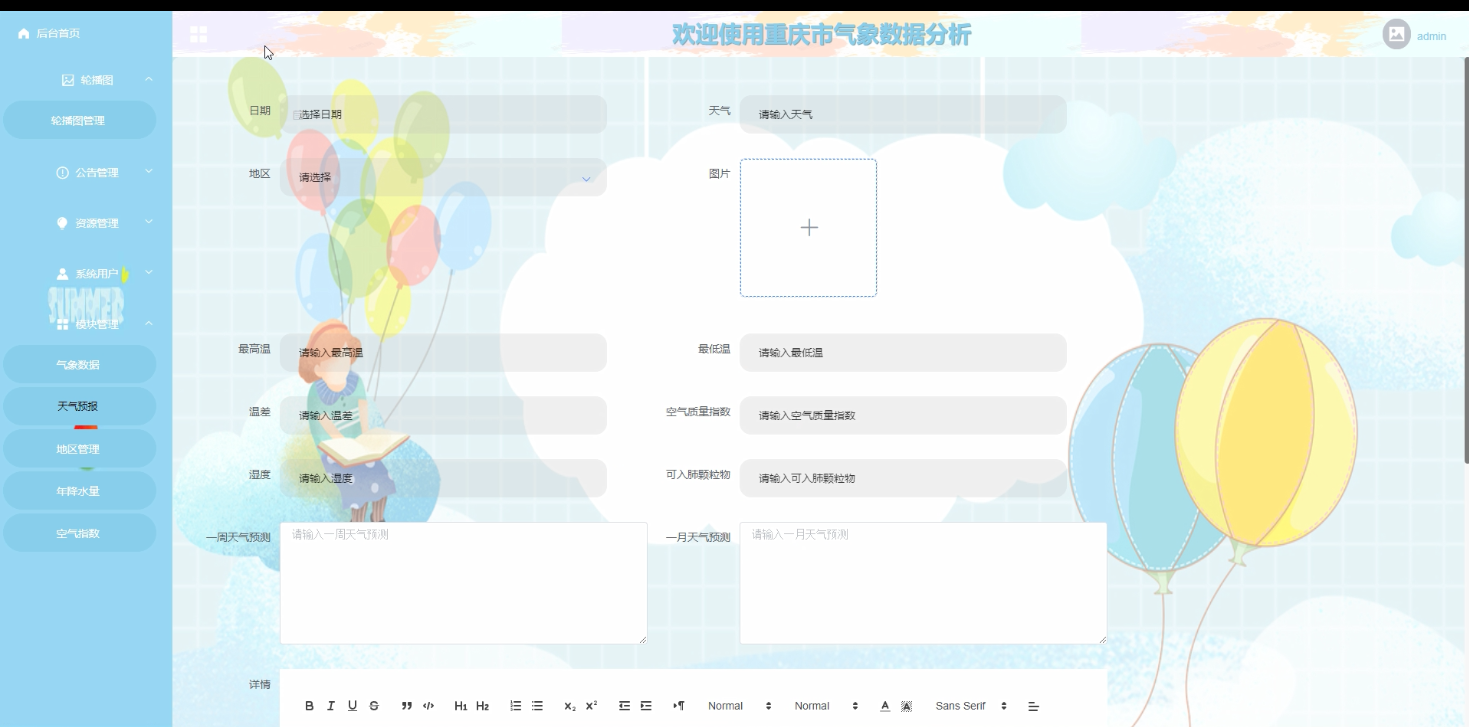Image resolution: width=1469 pixels, height=727 pixels.
Task: Open text alignment options
Action: pos(1034,706)
